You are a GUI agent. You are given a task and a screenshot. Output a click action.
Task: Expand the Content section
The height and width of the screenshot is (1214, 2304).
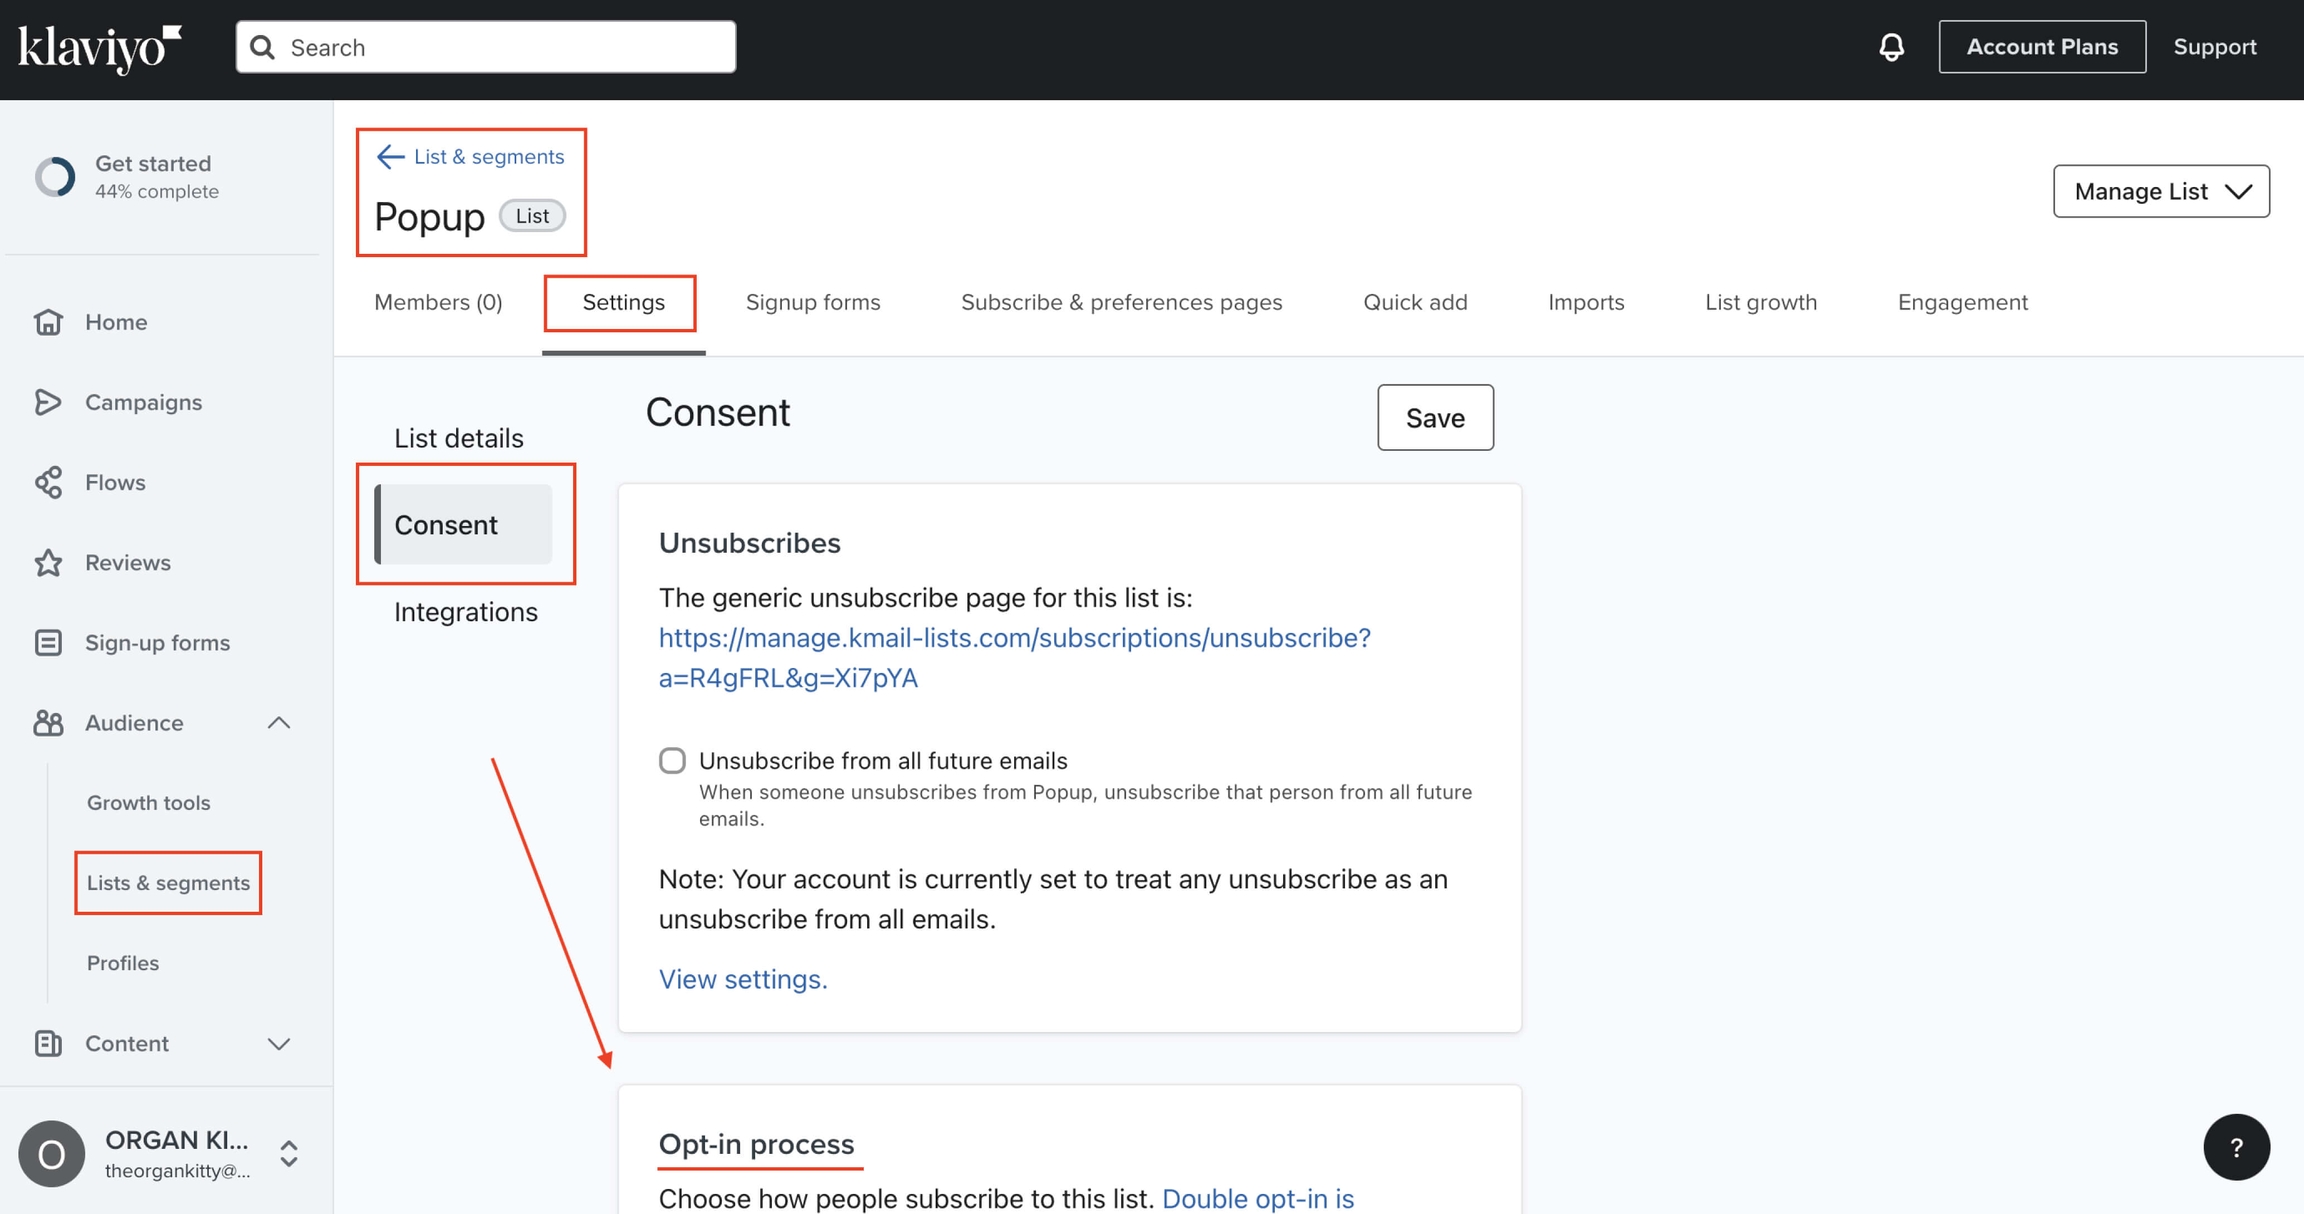point(279,1044)
